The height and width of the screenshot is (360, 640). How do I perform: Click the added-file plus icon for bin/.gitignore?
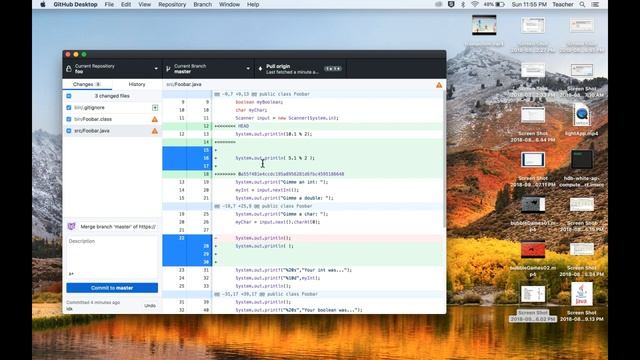[x=155, y=108]
